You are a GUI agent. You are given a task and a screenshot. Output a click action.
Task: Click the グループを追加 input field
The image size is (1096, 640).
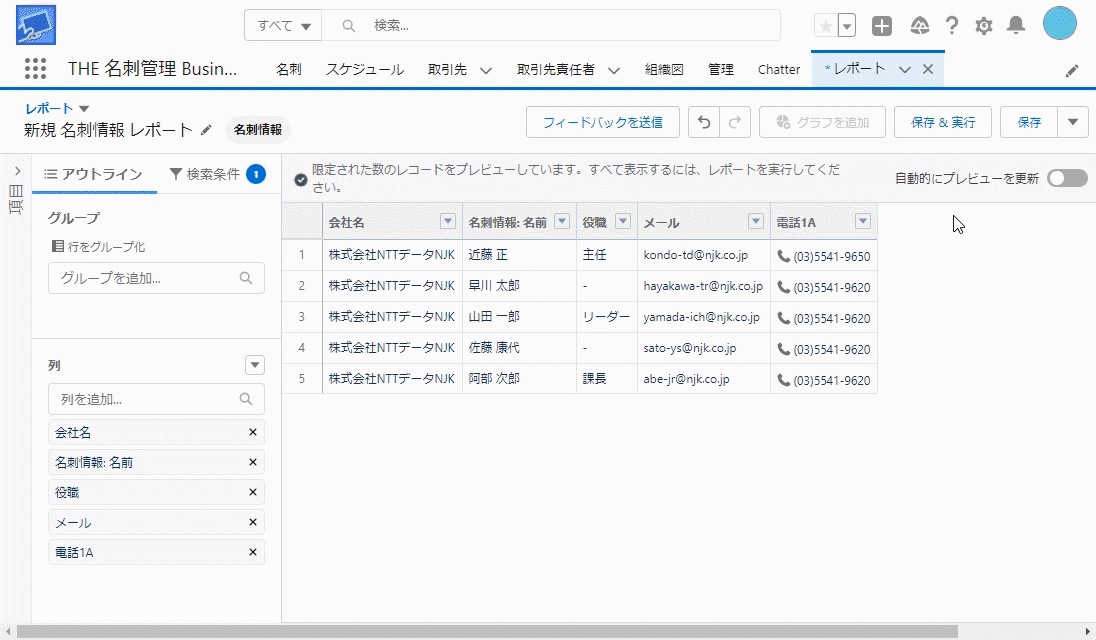click(x=157, y=278)
